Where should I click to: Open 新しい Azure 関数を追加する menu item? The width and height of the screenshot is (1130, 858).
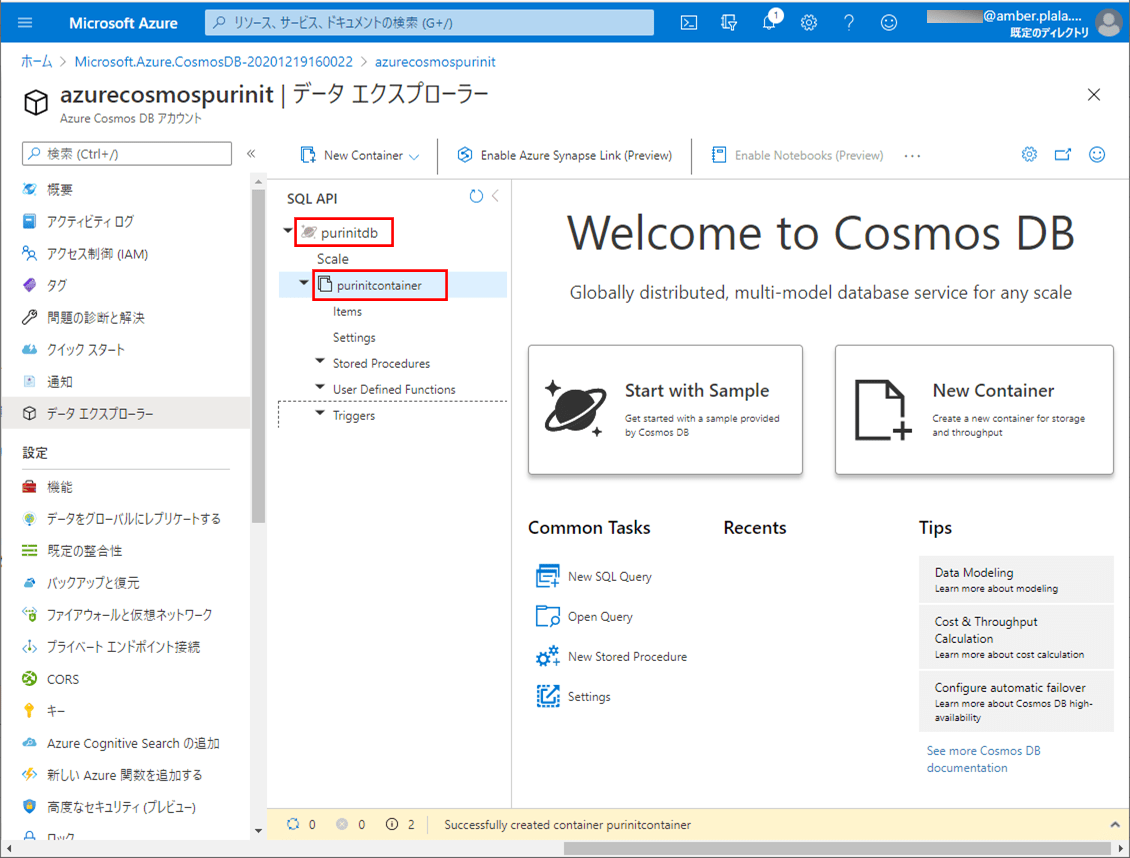pyautogui.click(x=126, y=775)
